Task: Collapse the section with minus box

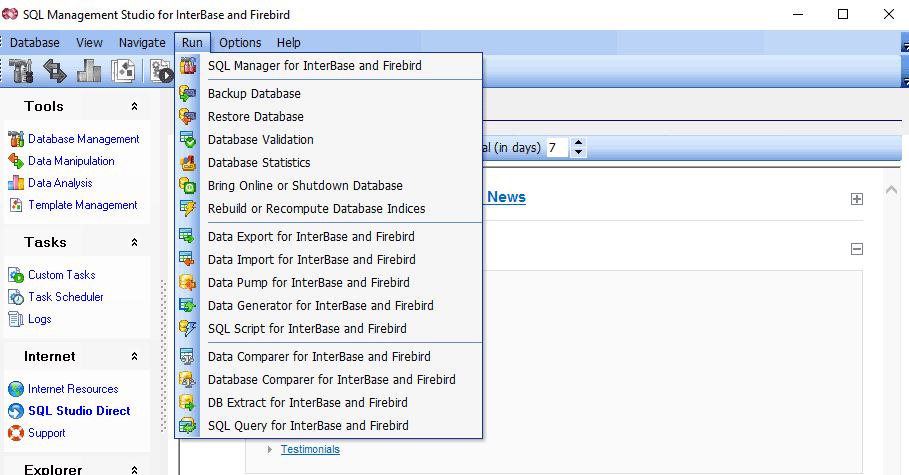Action: click(x=857, y=249)
